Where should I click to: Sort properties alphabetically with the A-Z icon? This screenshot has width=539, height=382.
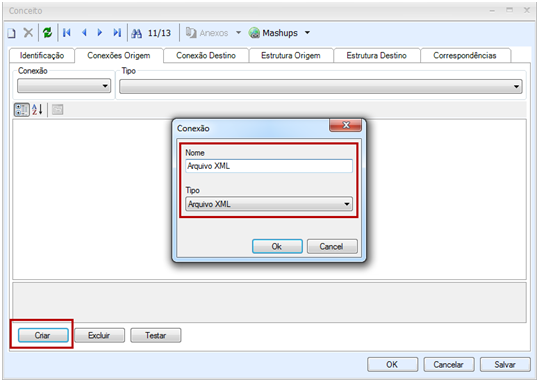pyautogui.click(x=37, y=110)
